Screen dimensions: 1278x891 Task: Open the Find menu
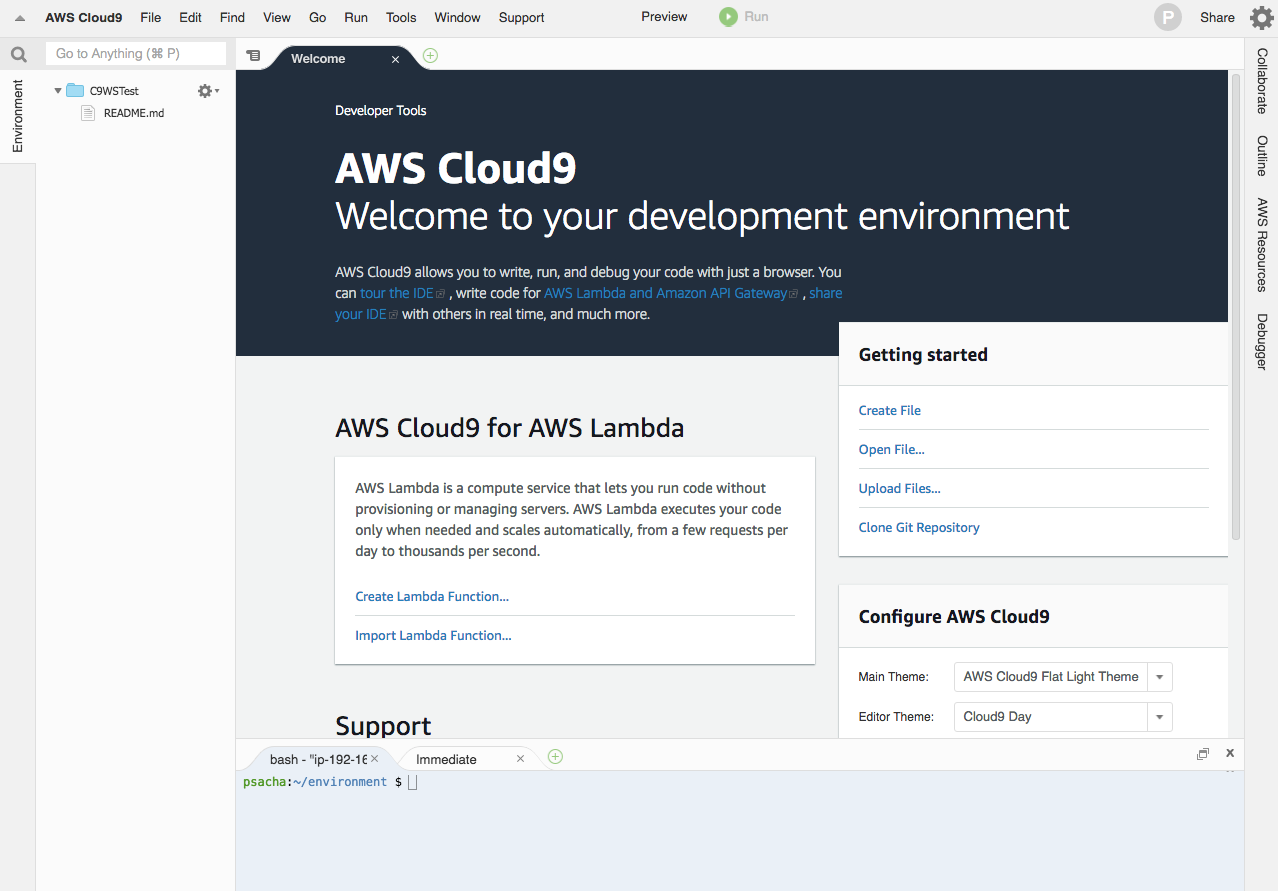(x=232, y=17)
